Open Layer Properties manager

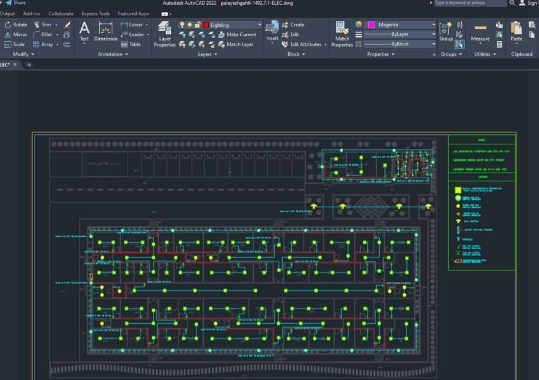pos(164,34)
